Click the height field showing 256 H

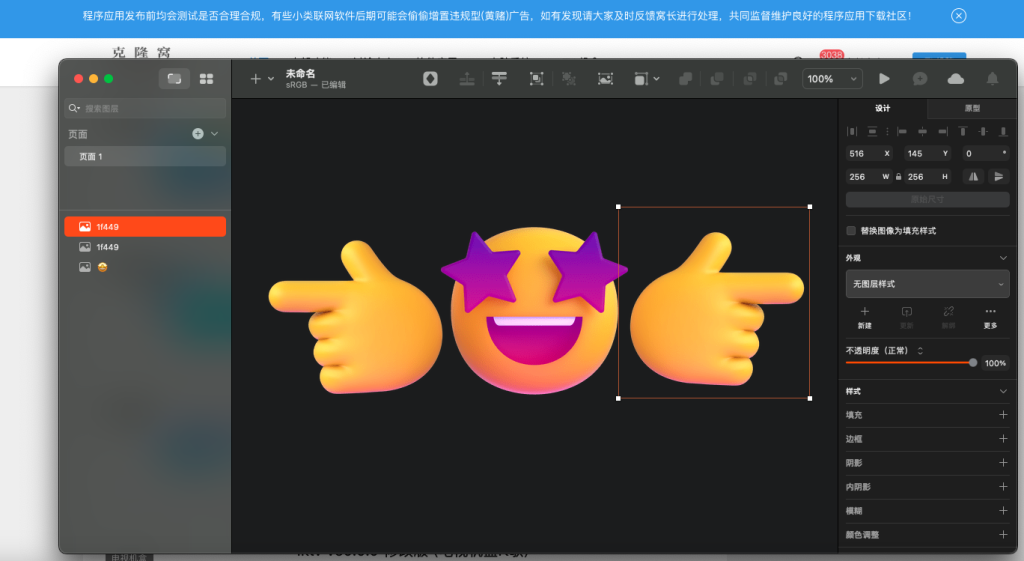tap(927, 177)
